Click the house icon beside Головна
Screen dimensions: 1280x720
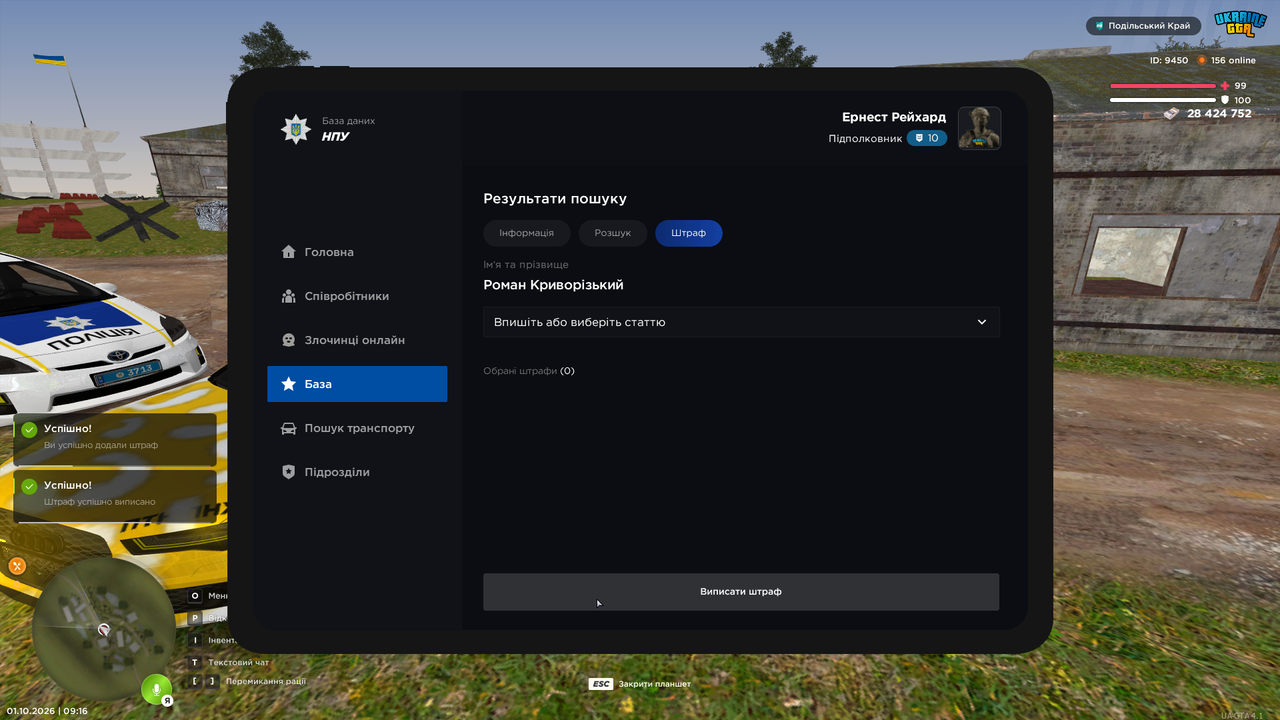tap(288, 252)
